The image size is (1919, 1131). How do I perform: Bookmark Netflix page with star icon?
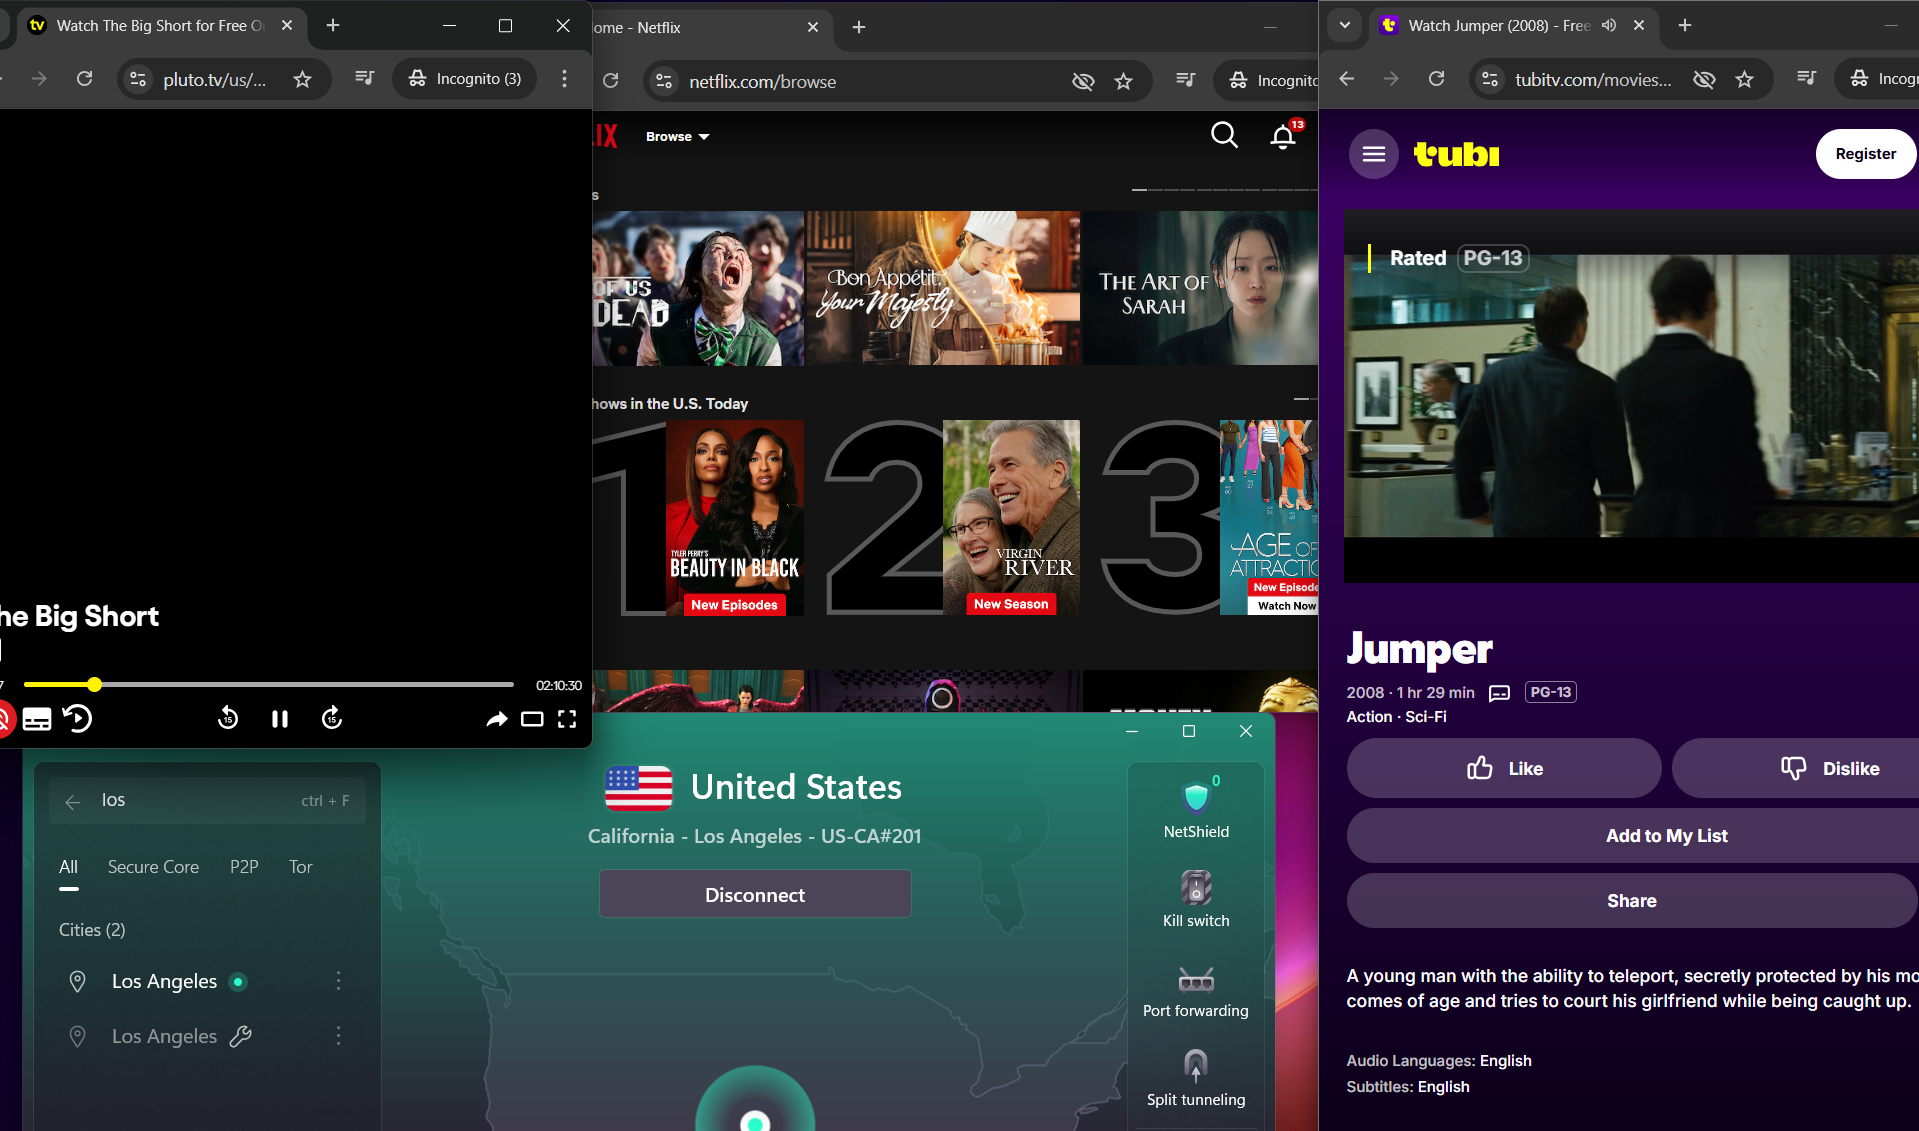point(1124,82)
